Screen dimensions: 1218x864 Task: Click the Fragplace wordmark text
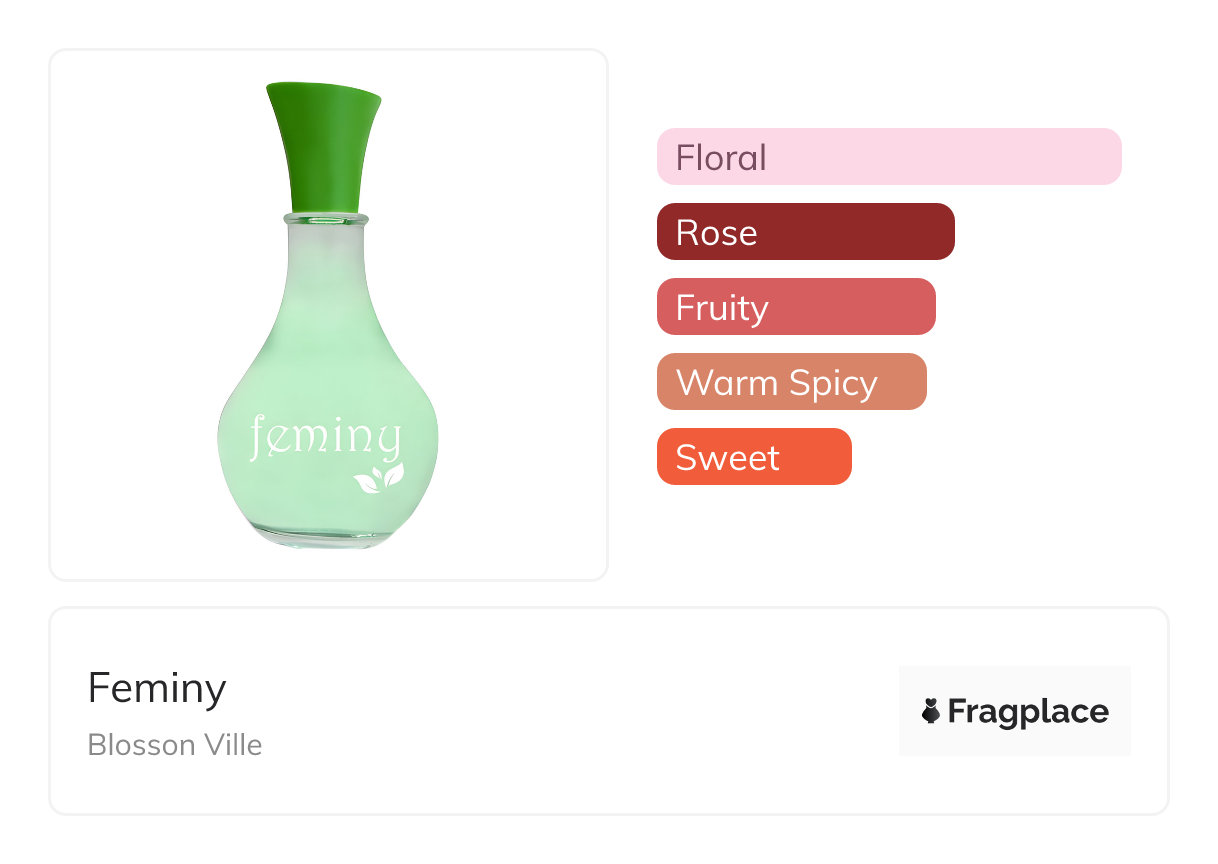click(1028, 712)
